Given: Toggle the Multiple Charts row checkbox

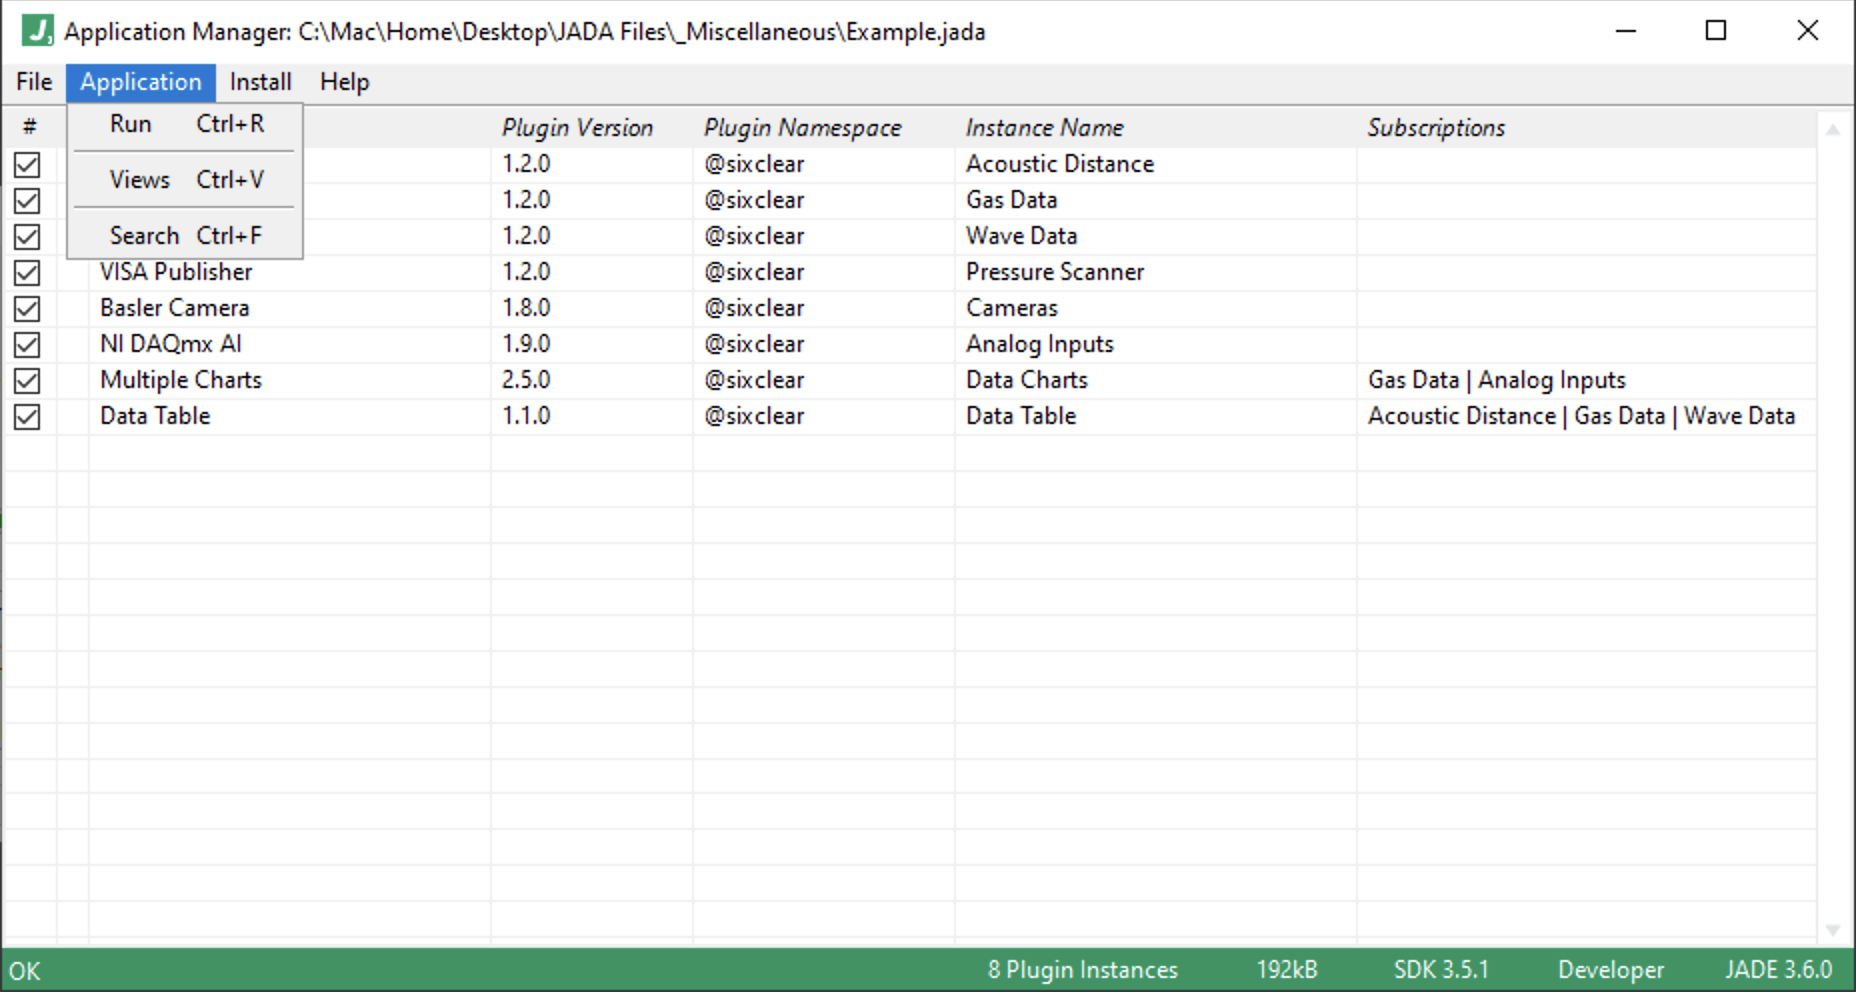Looking at the screenshot, I should click(27, 380).
